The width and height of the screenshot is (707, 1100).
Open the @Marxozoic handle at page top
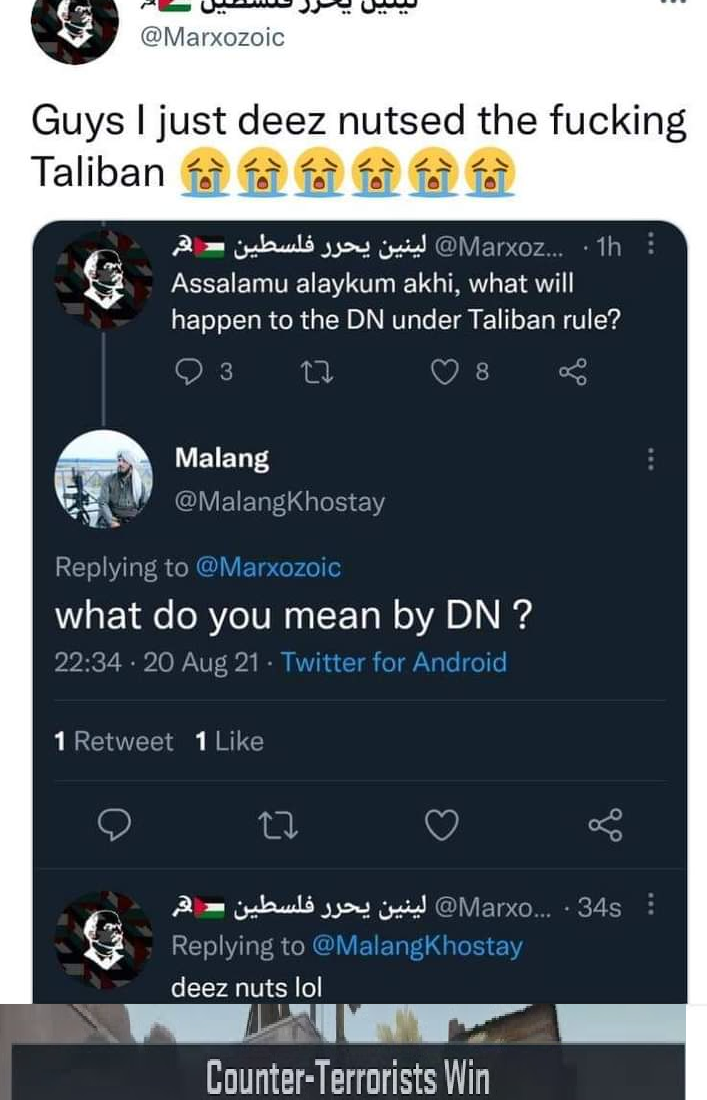coord(216,37)
